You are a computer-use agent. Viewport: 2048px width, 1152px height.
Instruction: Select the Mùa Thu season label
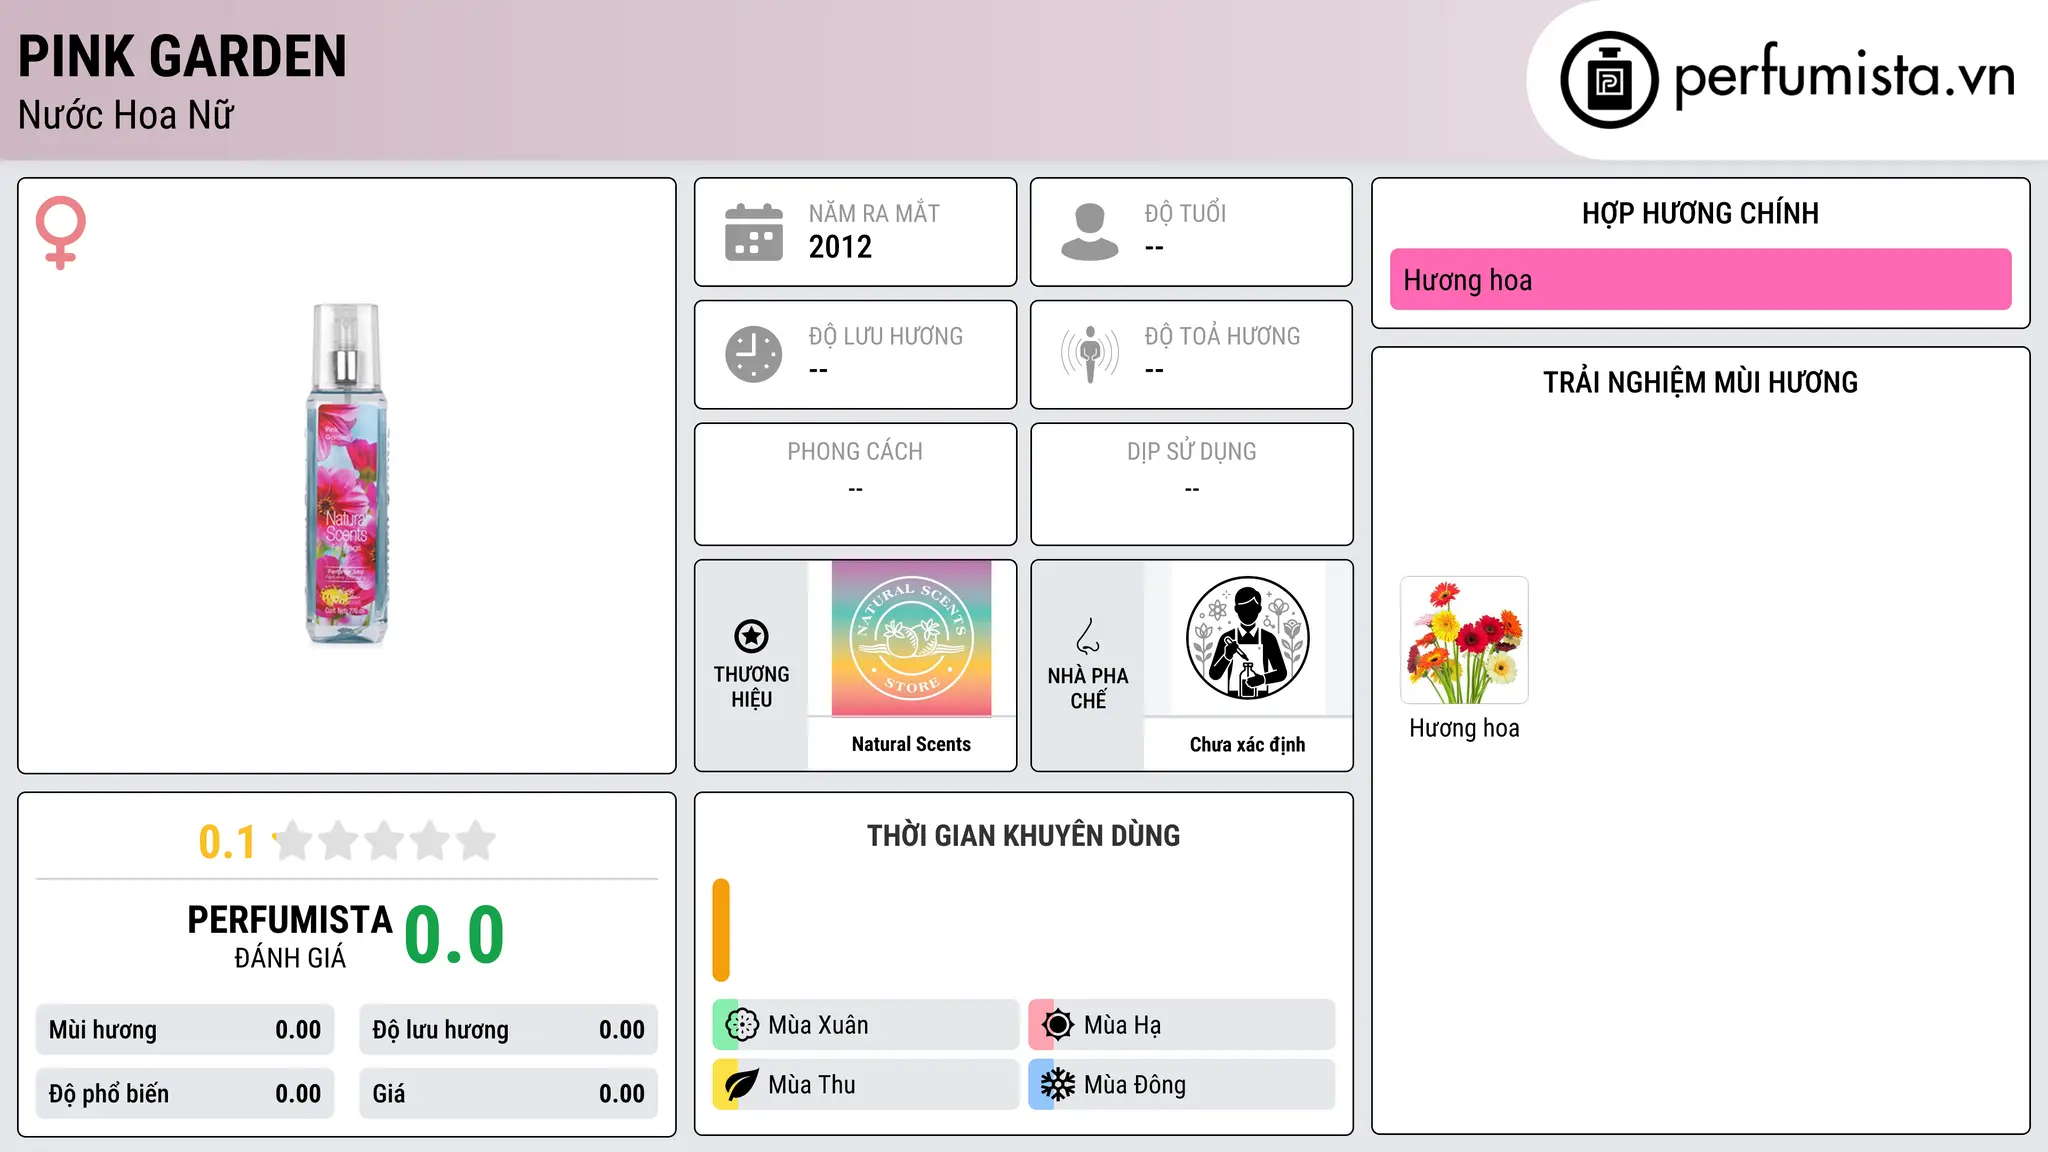coord(812,1085)
